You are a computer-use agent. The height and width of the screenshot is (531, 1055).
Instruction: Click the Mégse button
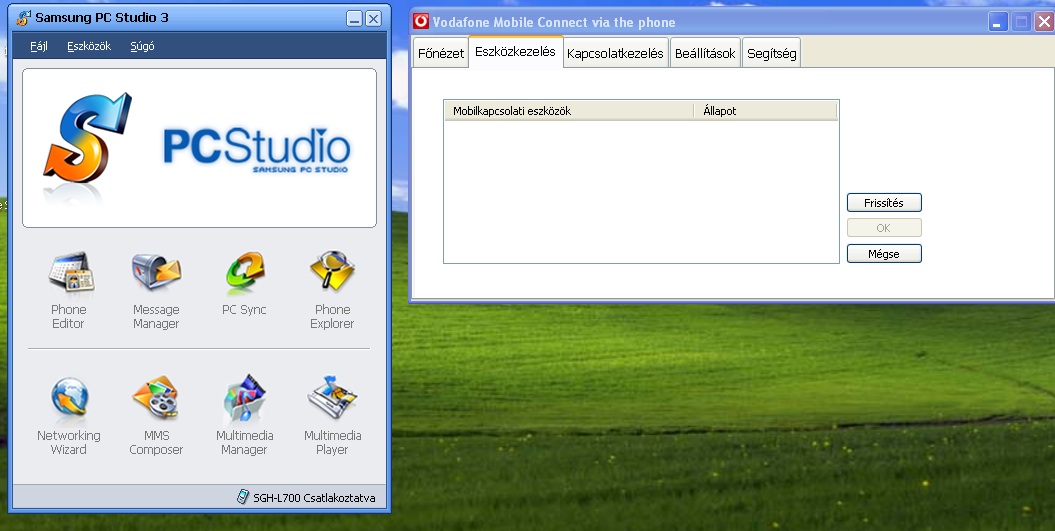883,254
